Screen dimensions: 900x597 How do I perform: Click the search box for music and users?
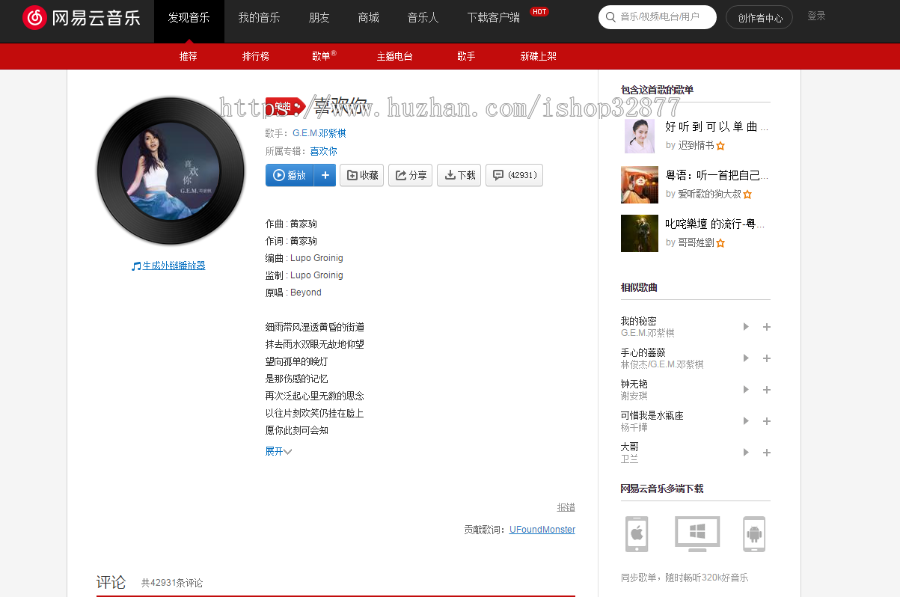658,17
